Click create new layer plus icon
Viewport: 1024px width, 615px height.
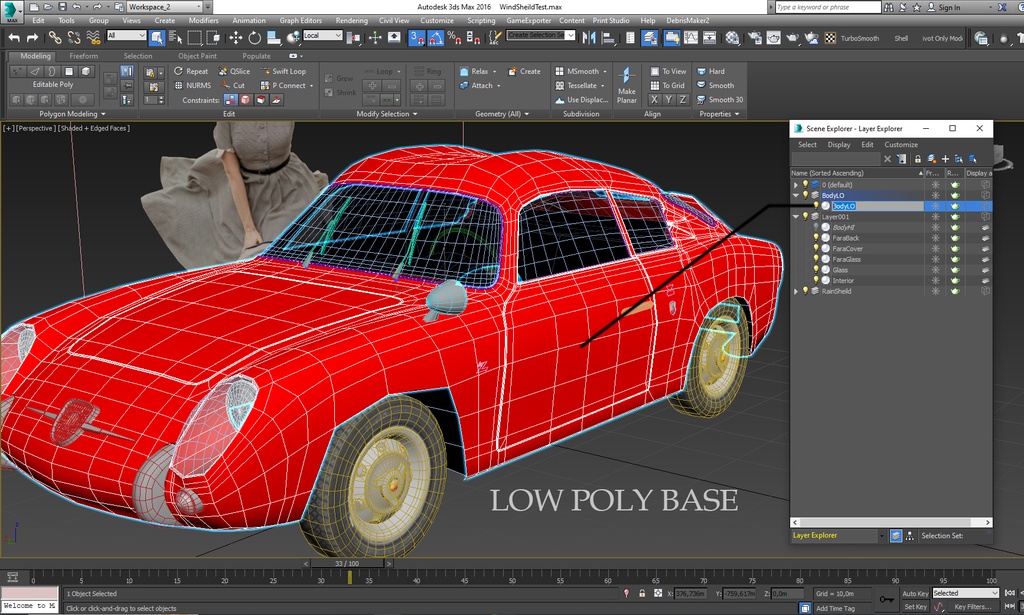coord(945,159)
